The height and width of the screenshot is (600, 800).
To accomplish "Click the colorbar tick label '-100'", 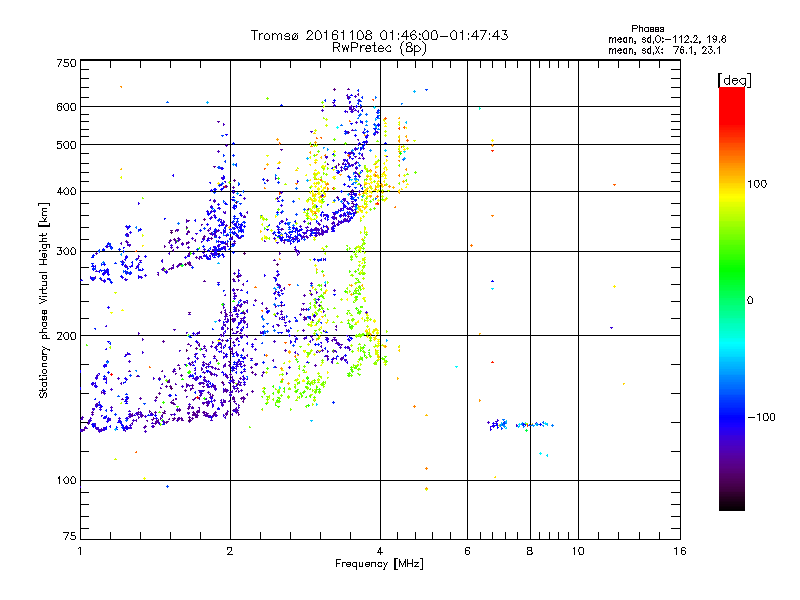I will [761, 417].
